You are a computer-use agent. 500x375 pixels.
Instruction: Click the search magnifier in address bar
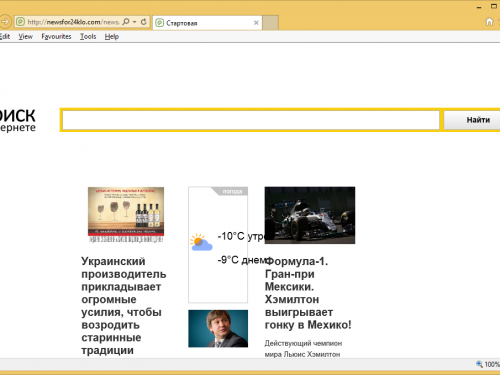126,22
